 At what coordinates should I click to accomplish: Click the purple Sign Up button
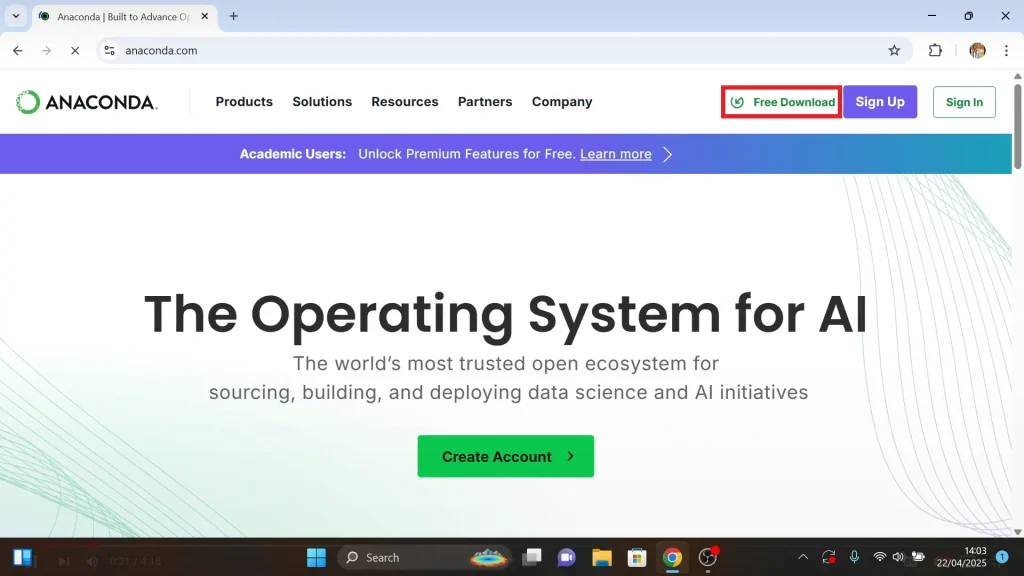coord(880,102)
